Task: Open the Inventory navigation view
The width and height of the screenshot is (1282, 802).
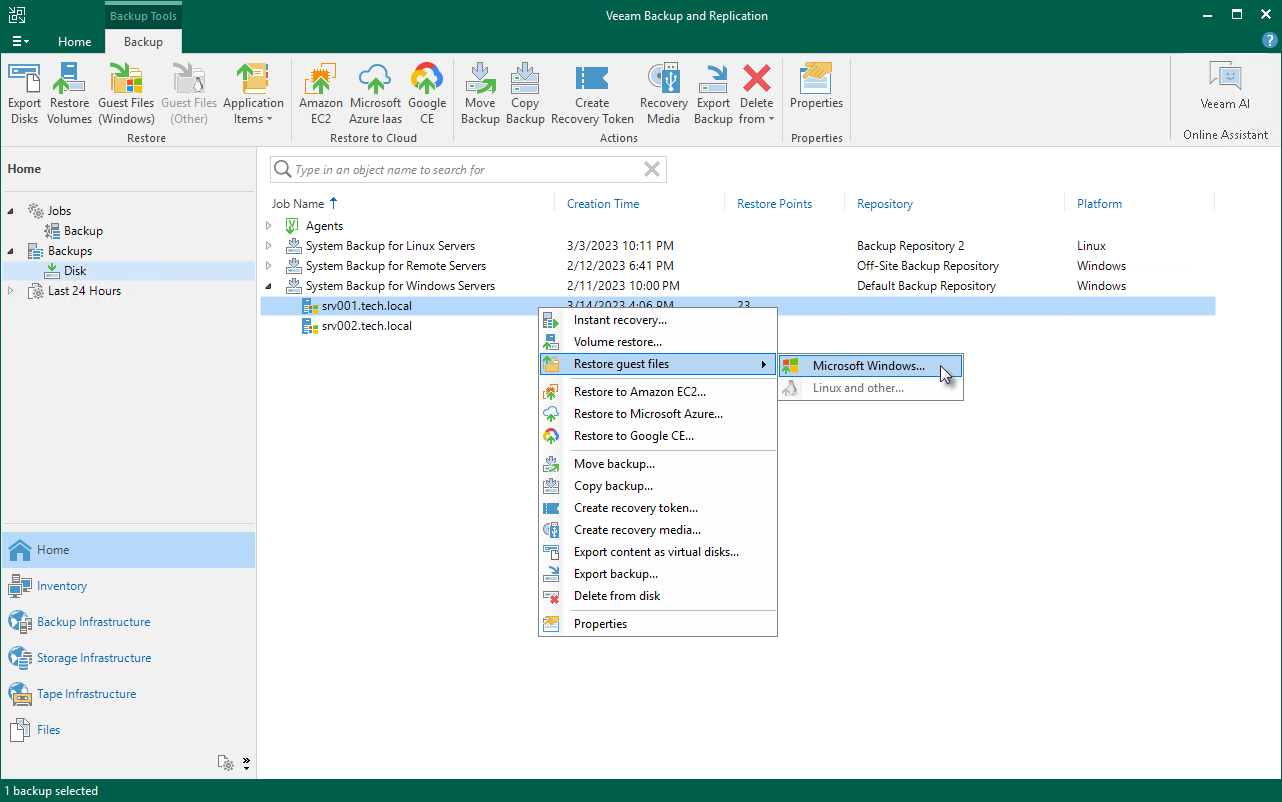Action: 128,586
